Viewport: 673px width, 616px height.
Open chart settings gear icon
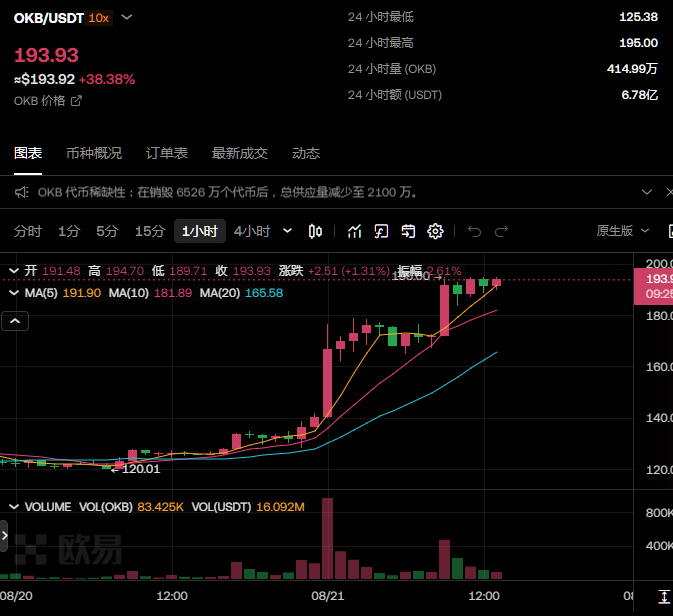point(435,231)
